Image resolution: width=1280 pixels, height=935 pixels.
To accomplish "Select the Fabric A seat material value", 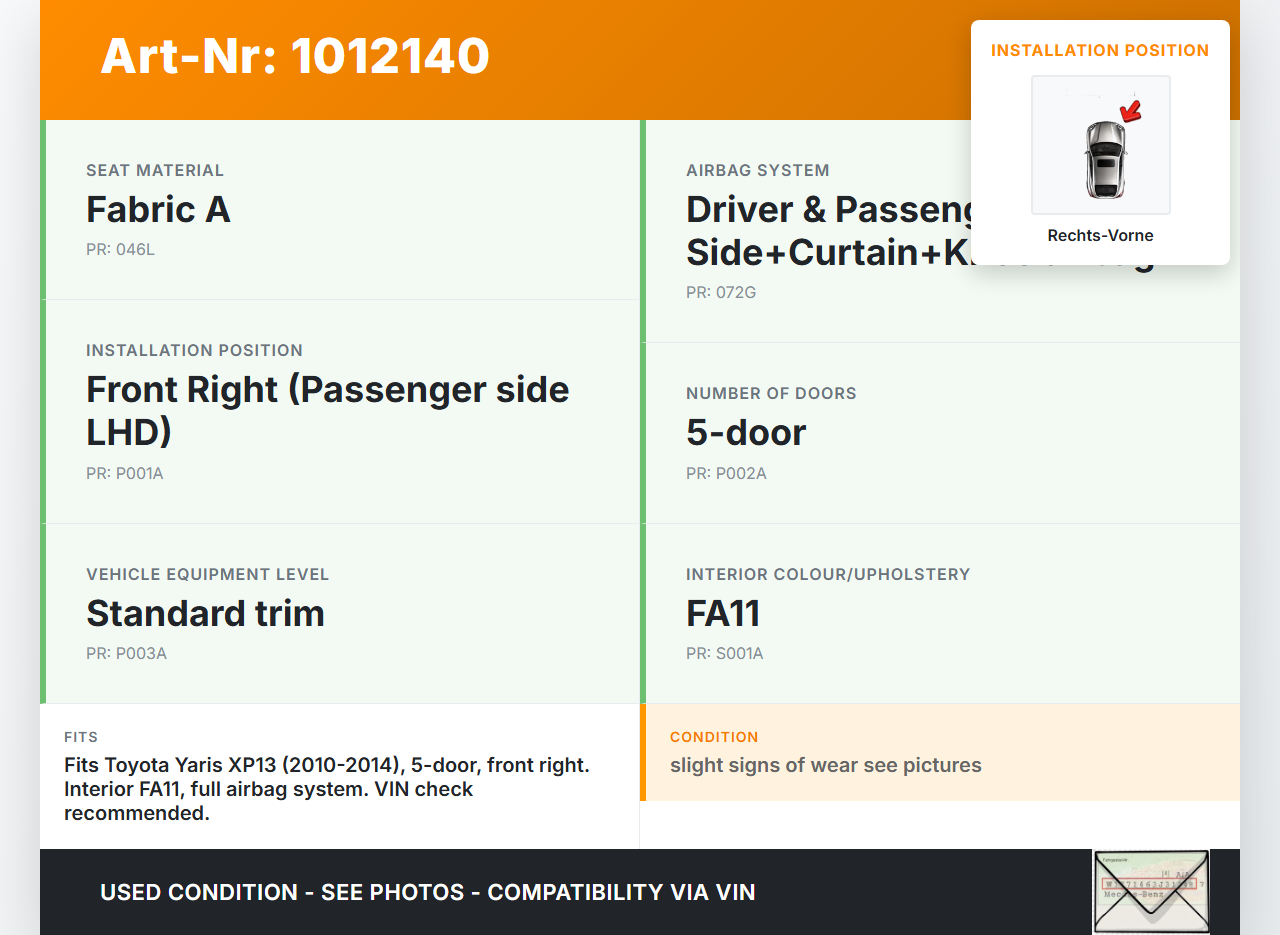I will tap(158, 210).
